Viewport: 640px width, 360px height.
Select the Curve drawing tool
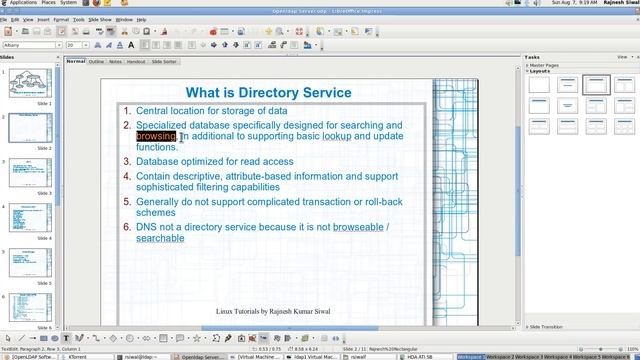pos(79,338)
